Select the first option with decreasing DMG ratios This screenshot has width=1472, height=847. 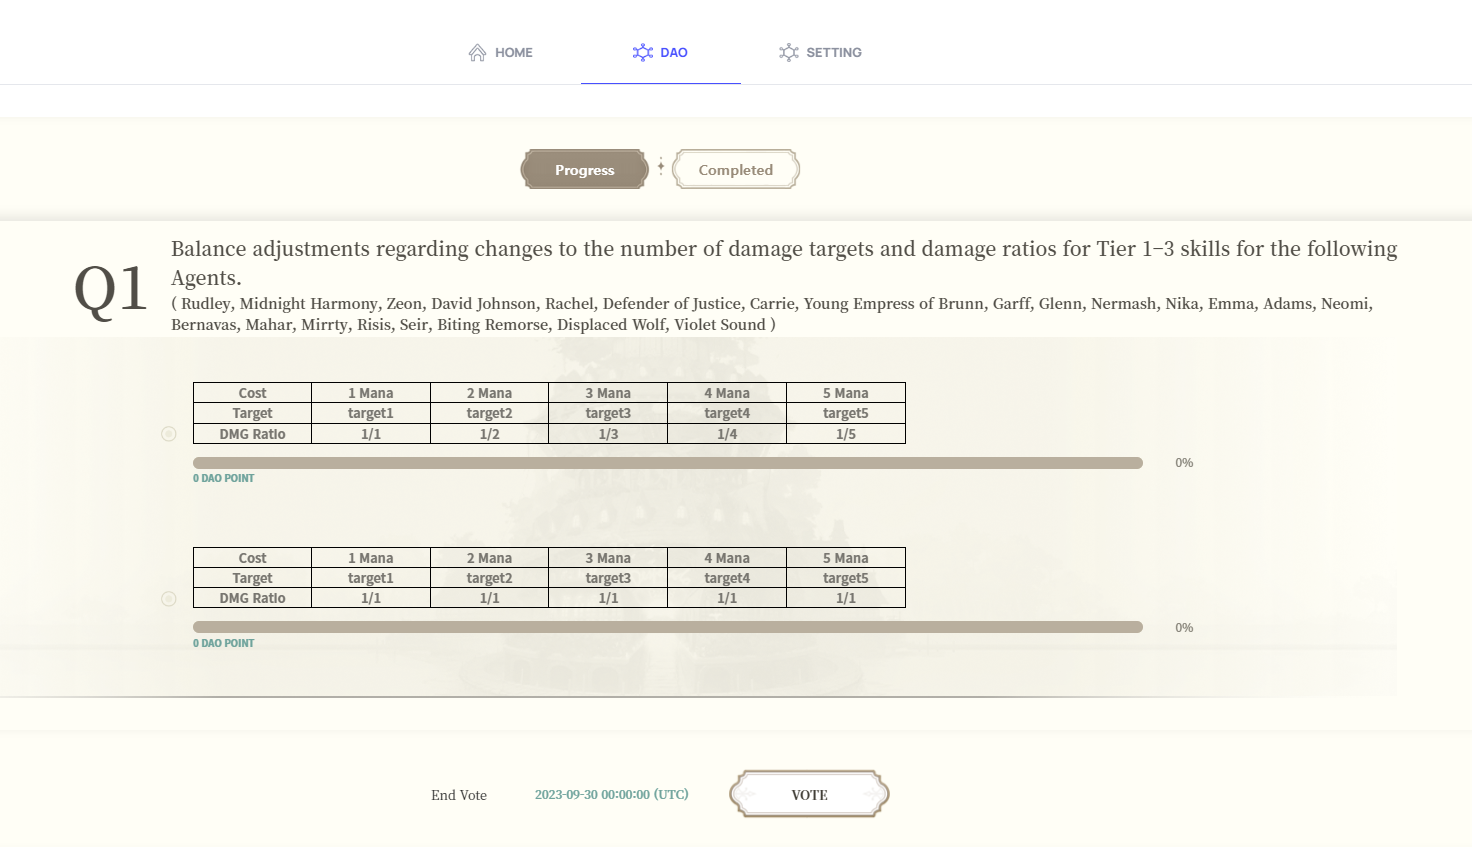(x=169, y=434)
